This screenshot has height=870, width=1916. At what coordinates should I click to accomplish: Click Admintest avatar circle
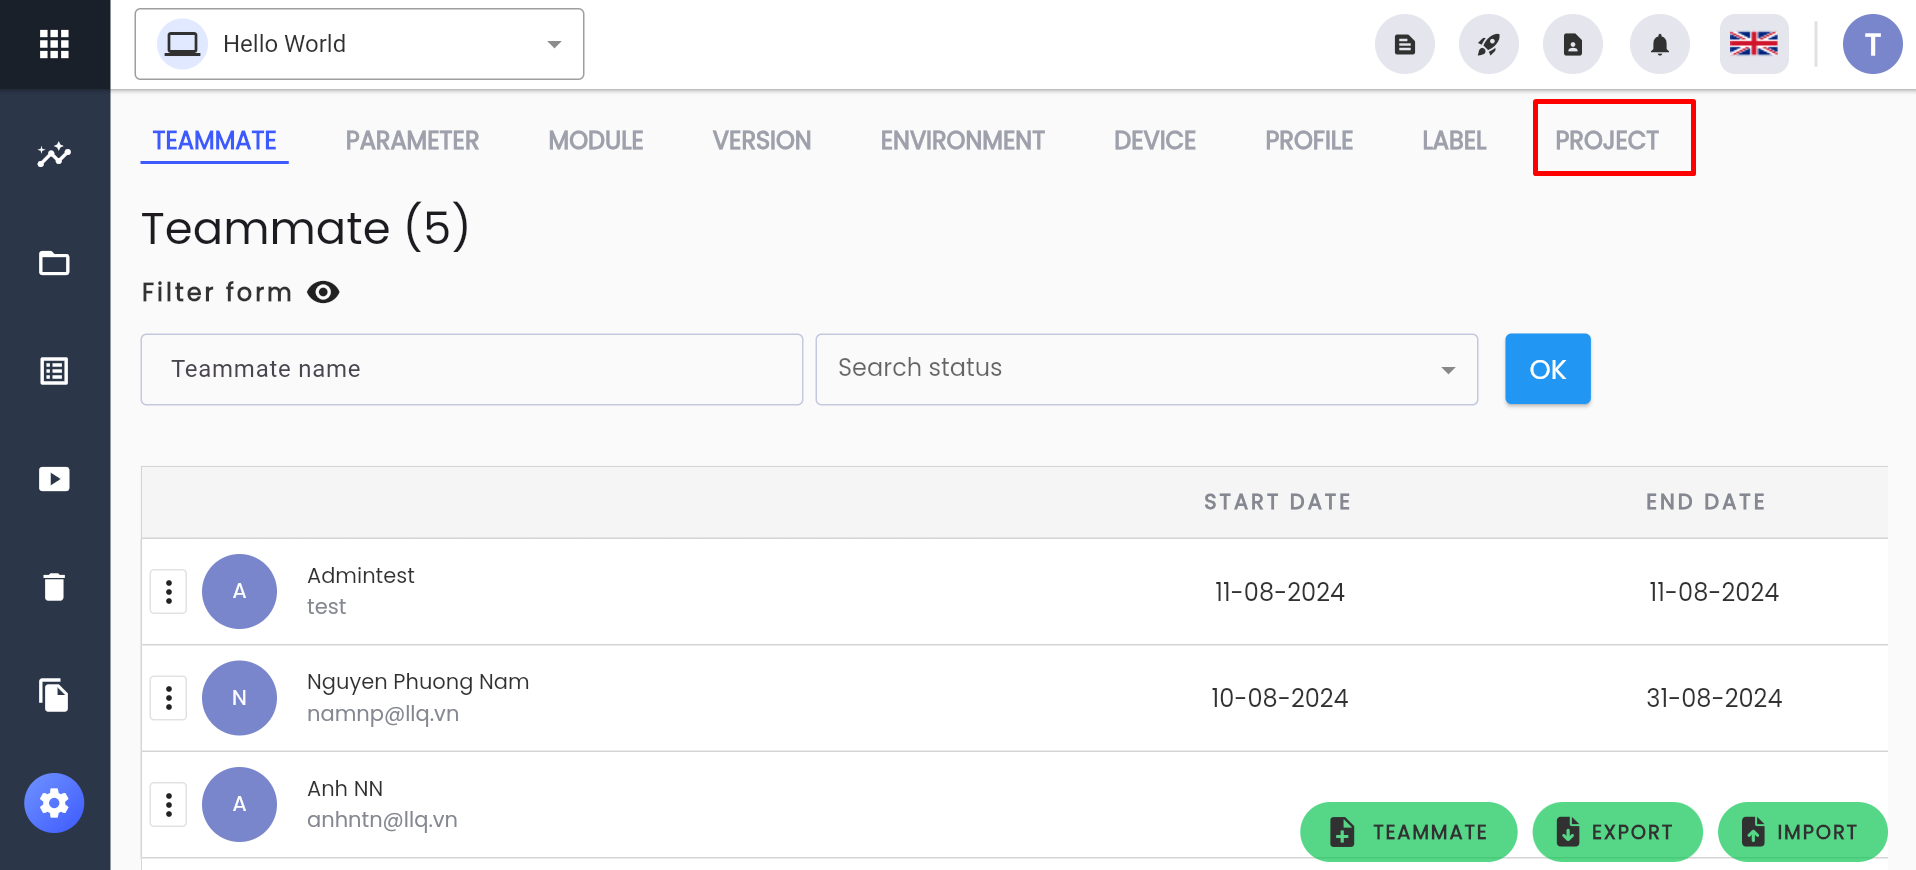pyautogui.click(x=240, y=592)
